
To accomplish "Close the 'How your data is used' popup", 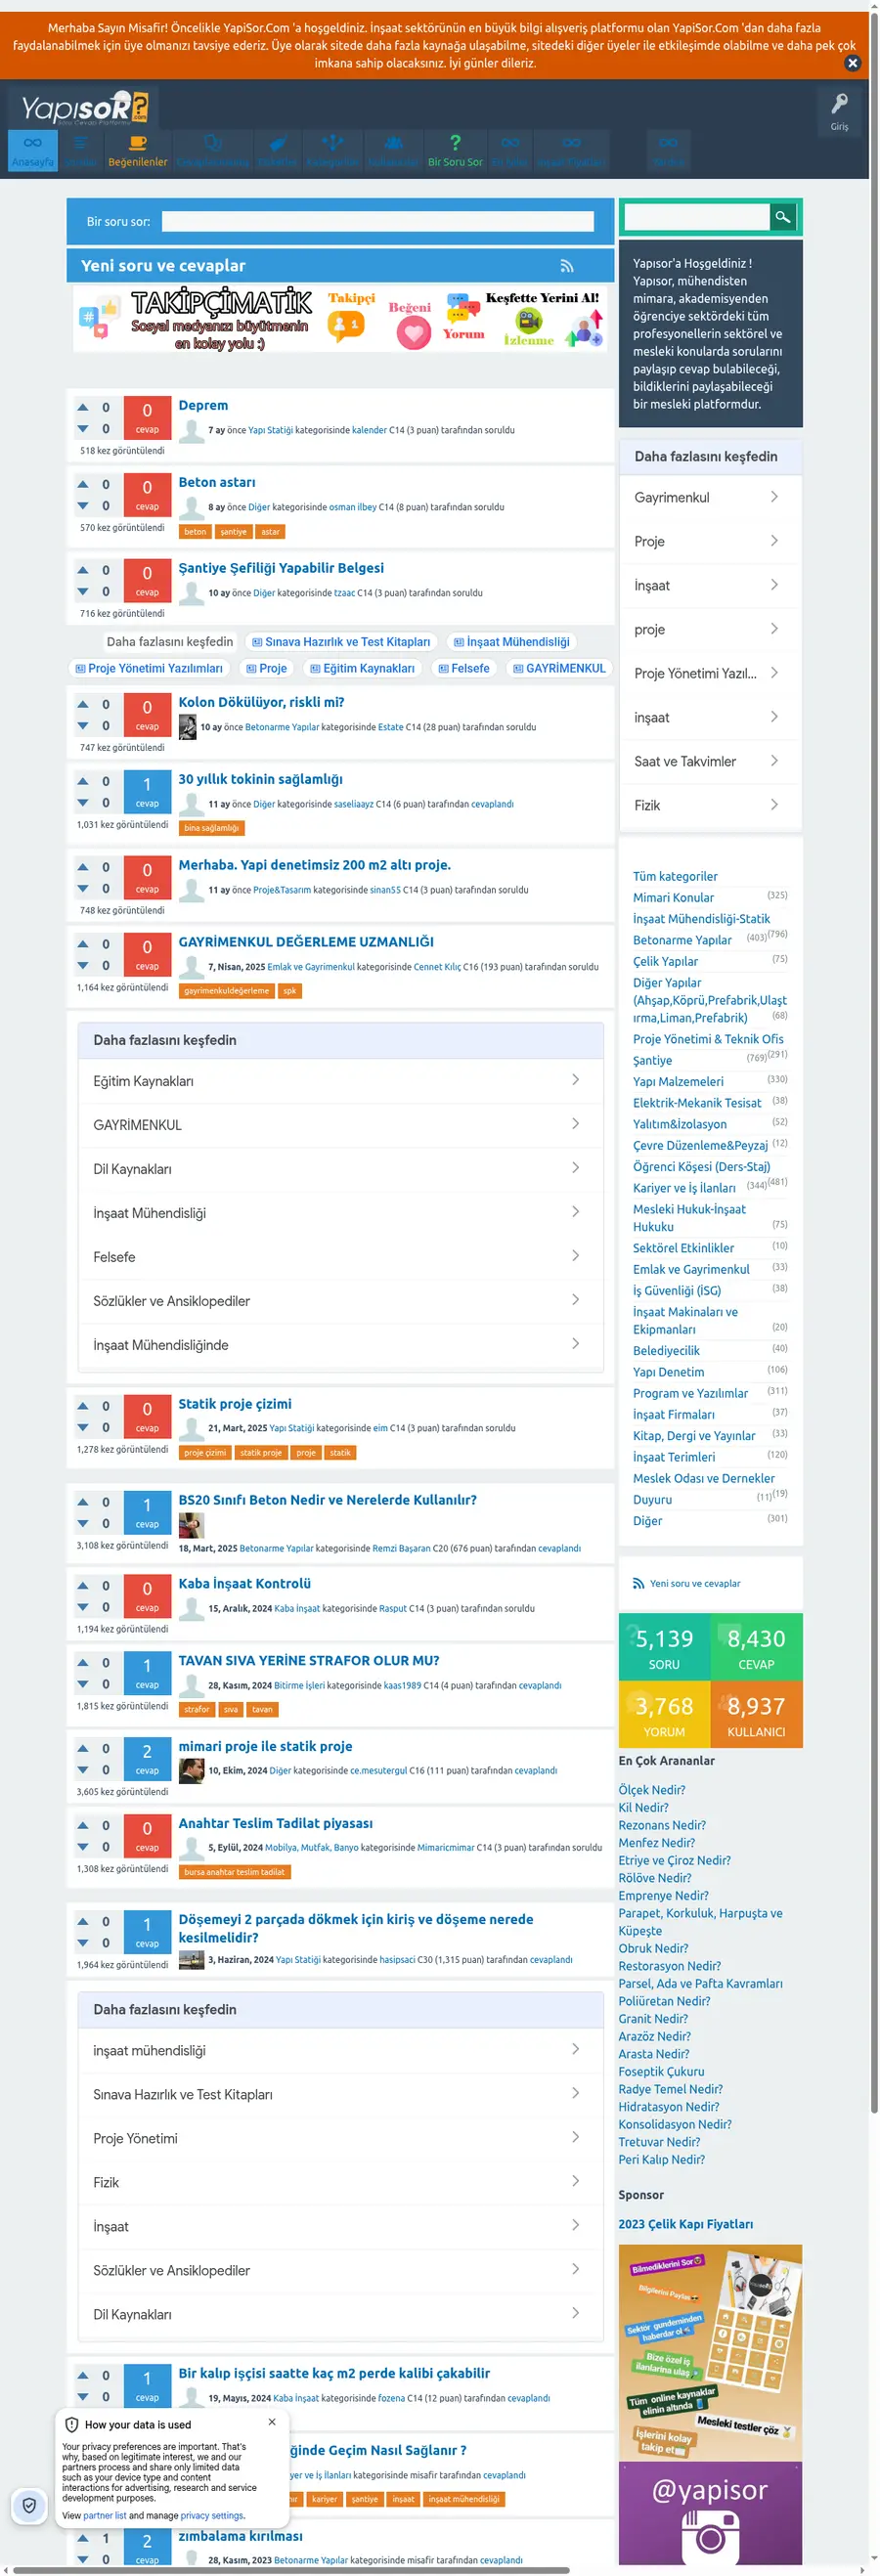I will (x=272, y=2421).
